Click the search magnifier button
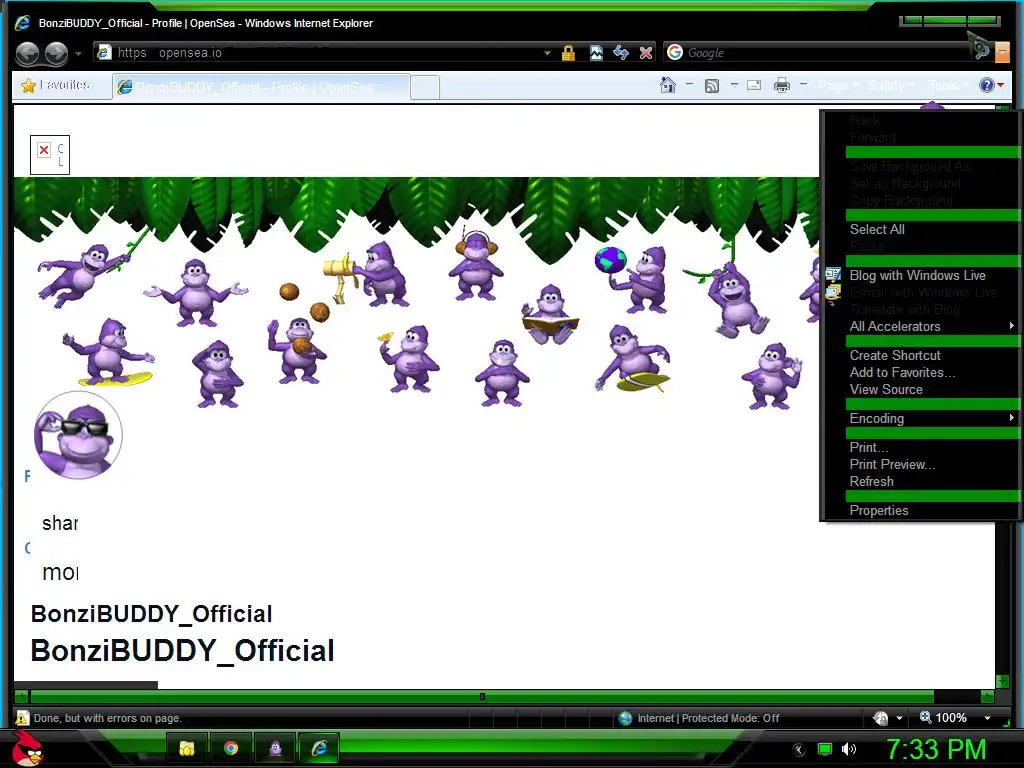The image size is (1024, 768). tap(980, 51)
